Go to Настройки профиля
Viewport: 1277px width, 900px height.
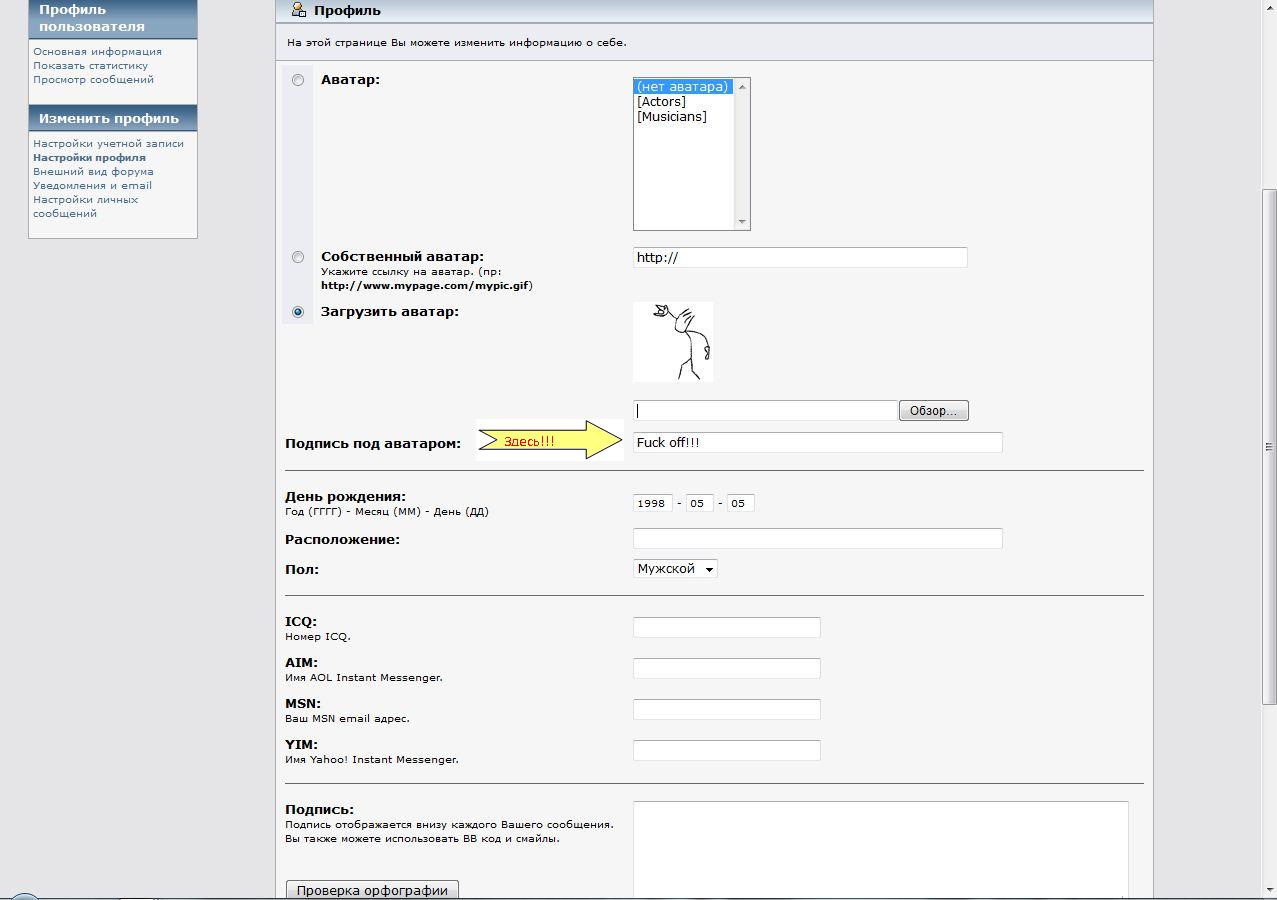[89, 158]
